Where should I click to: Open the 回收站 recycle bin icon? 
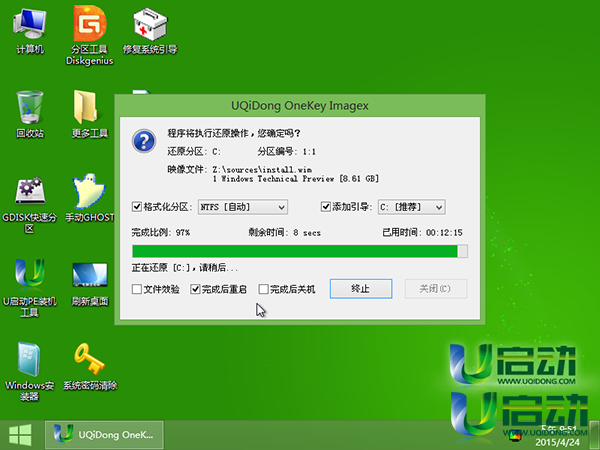[x=29, y=107]
